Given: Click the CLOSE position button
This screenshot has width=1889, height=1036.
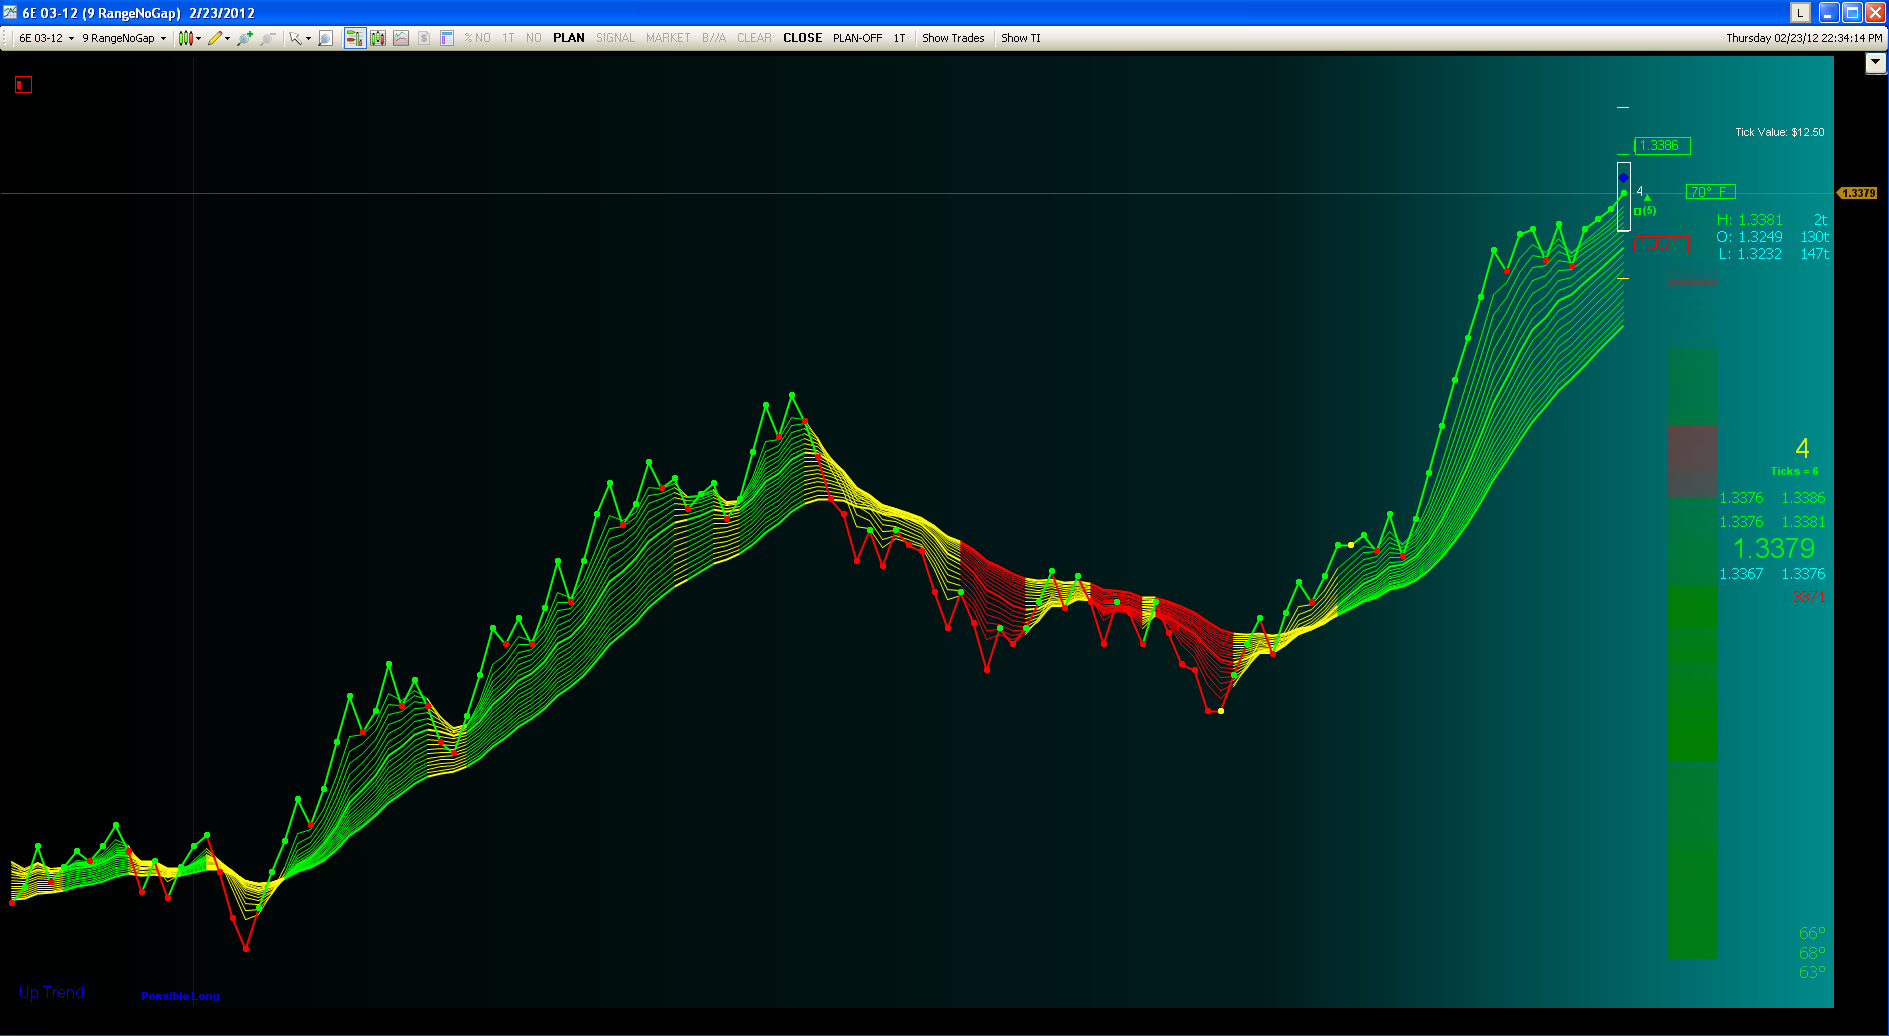Looking at the screenshot, I should click(x=802, y=38).
